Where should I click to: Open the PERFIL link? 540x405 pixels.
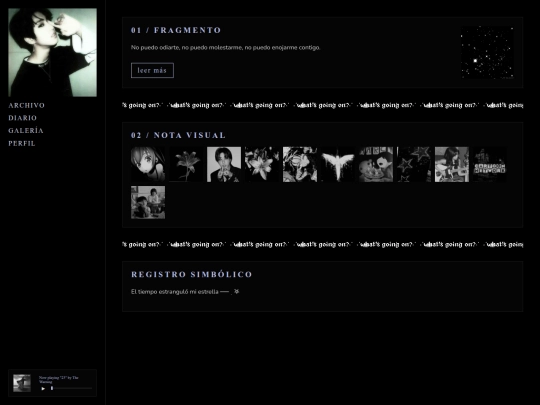22,143
